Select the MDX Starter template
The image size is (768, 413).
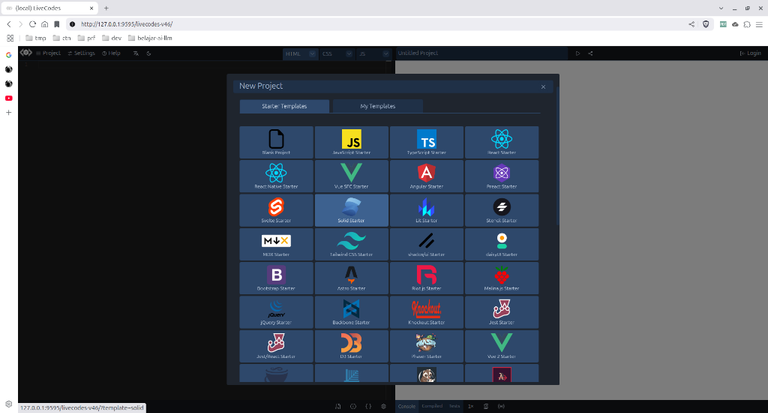pos(276,244)
